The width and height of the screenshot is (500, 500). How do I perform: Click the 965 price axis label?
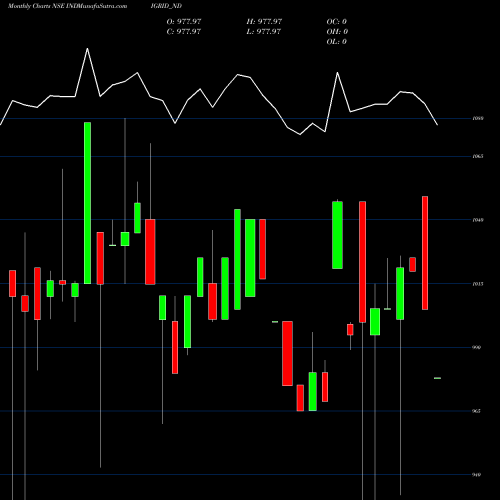pos(476,411)
